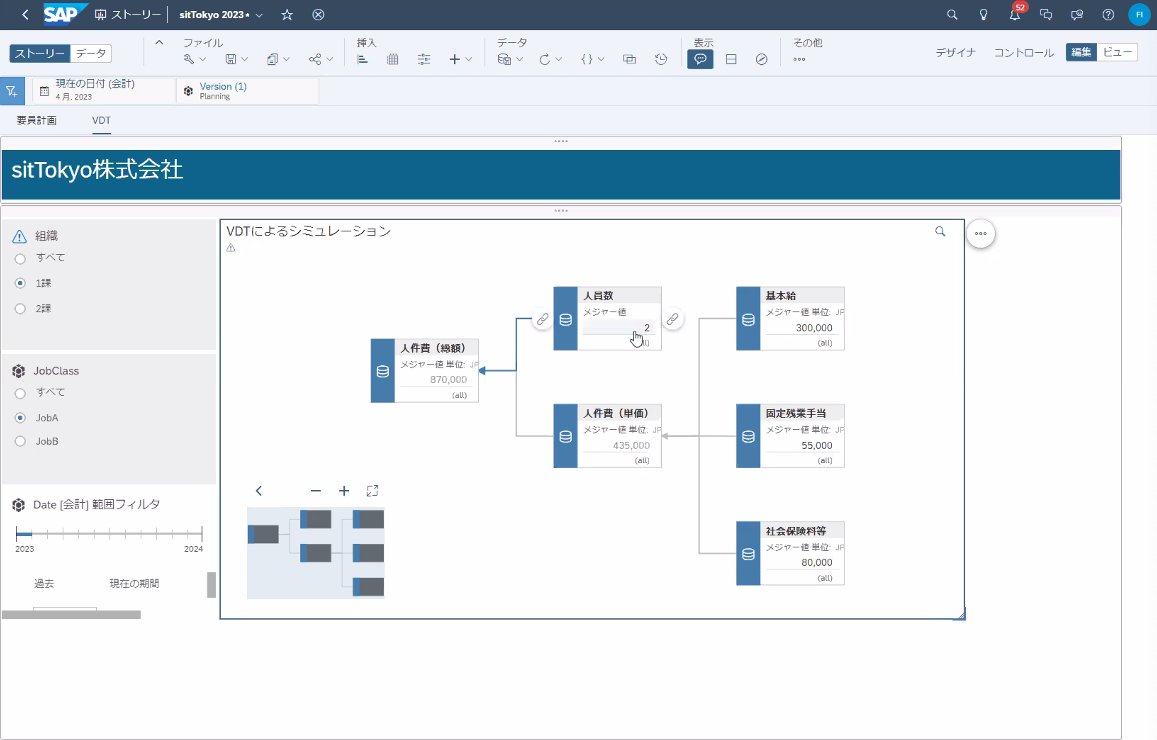The width and height of the screenshot is (1157, 740).
Task: Open the コントロール panel
Action: coord(1023,52)
